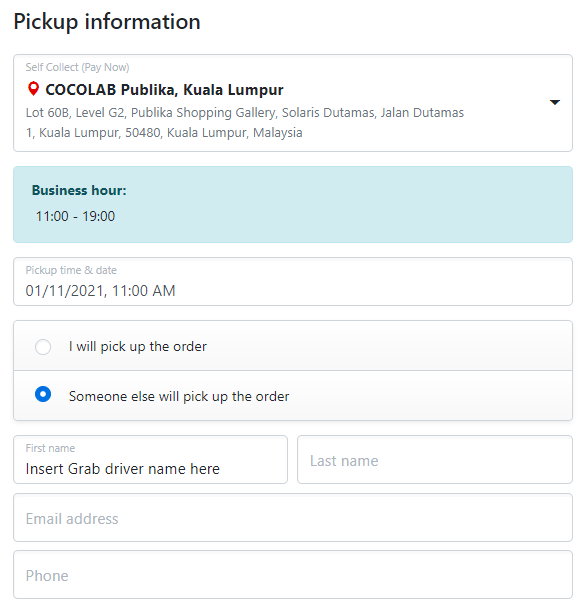Click the 'Insert Grab driver name here' text

(123, 468)
